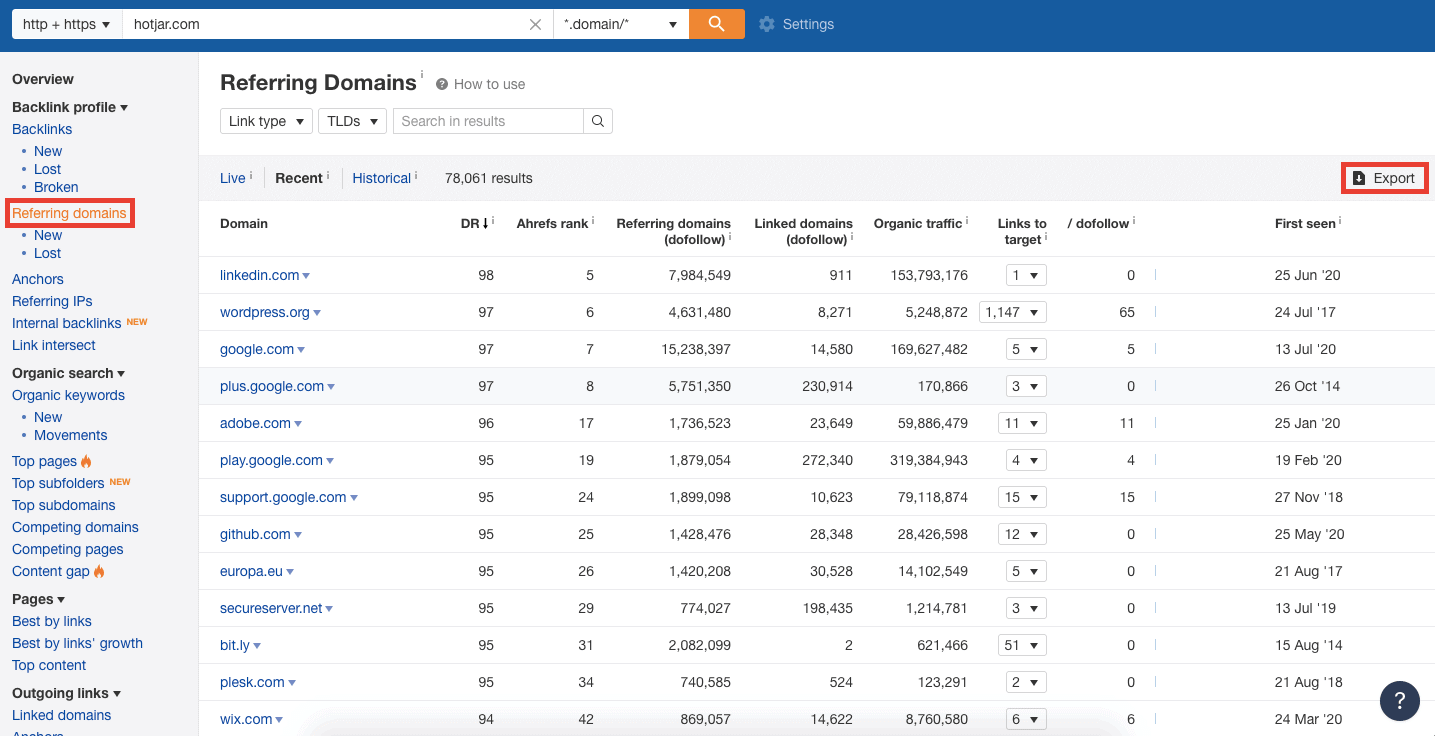1435x736 pixels.
Task: Expand the TLDs filter dropdown
Action: pos(352,121)
